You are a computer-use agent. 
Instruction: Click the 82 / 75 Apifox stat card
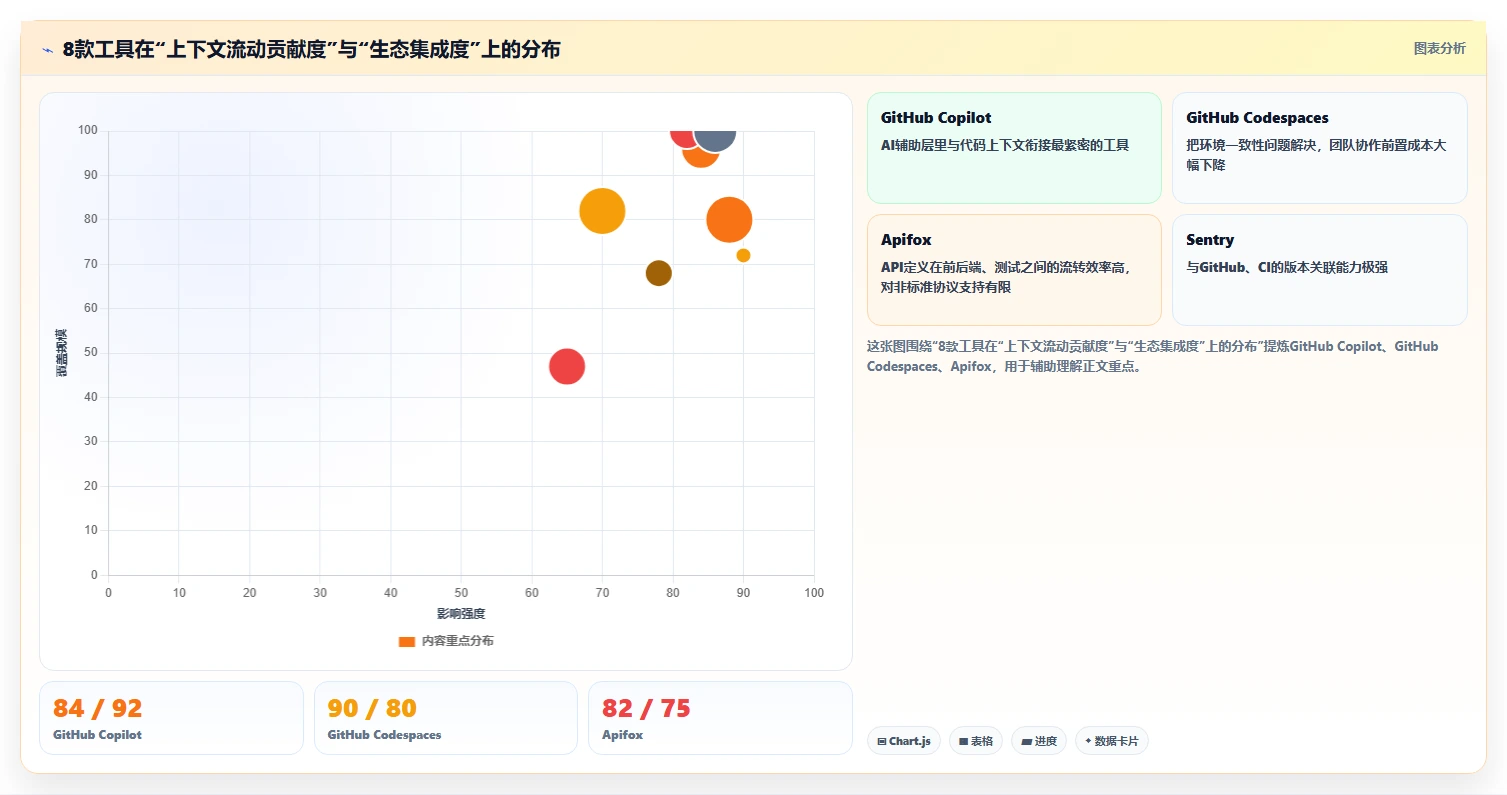point(720,718)
